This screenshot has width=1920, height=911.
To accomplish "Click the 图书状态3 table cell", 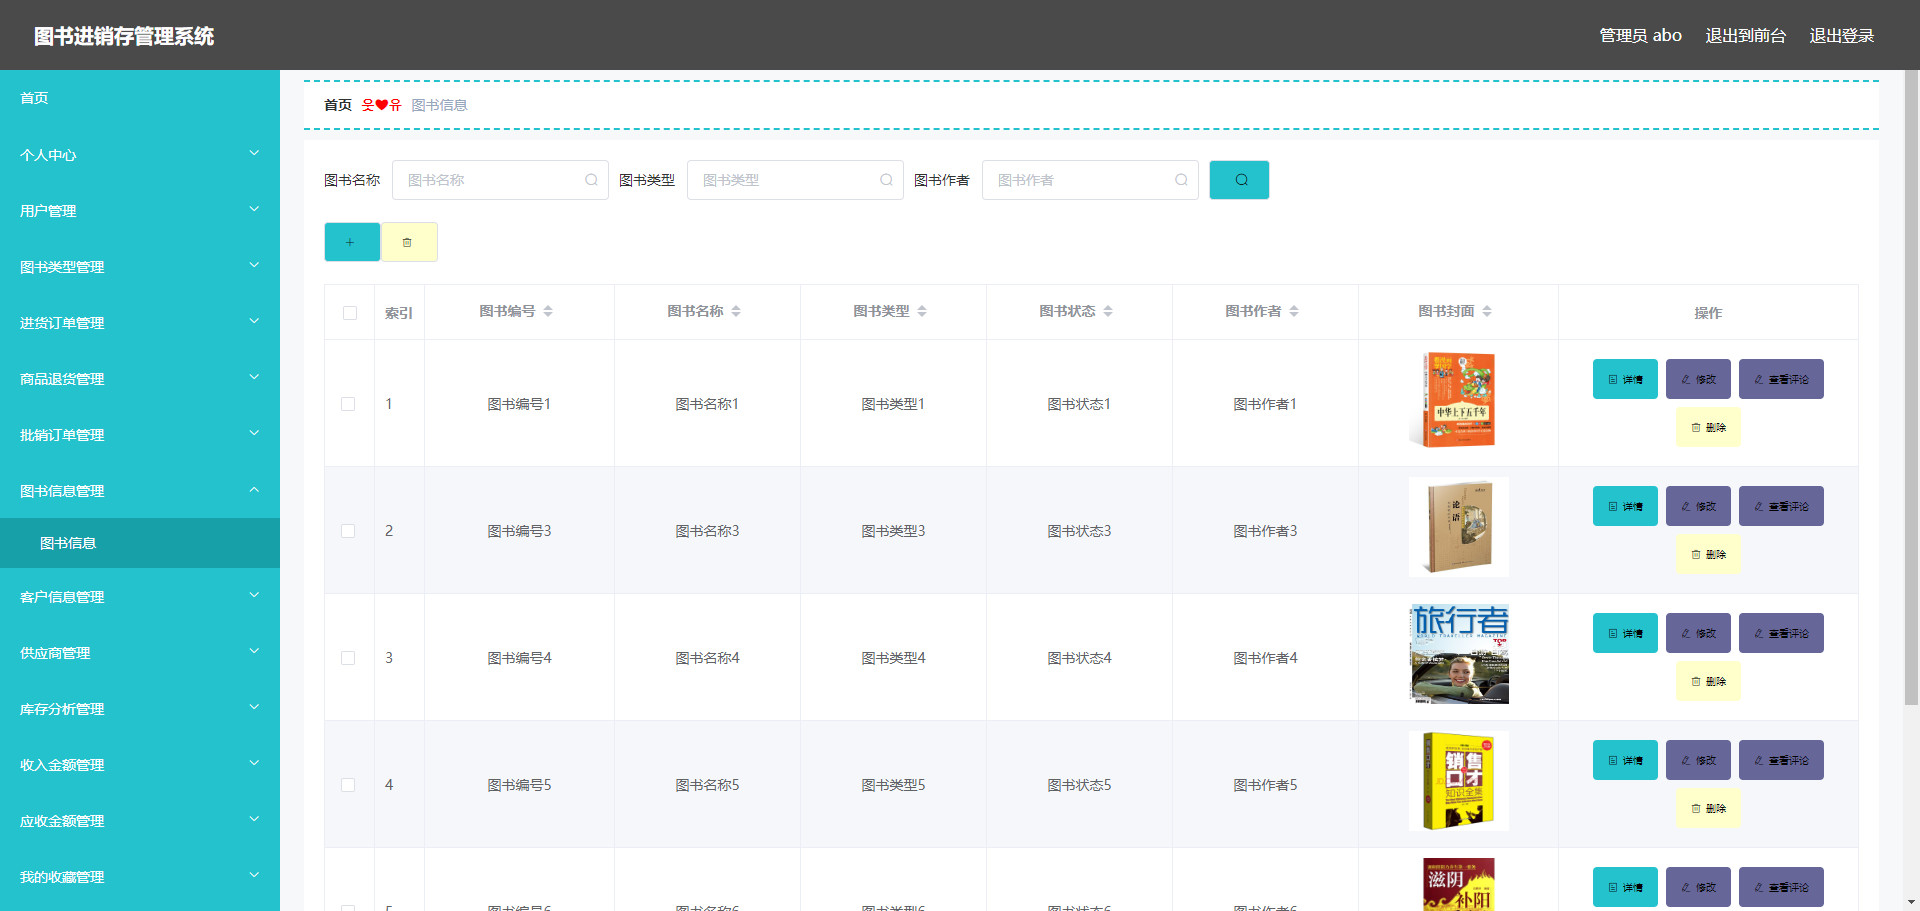I will point(1079,531).
